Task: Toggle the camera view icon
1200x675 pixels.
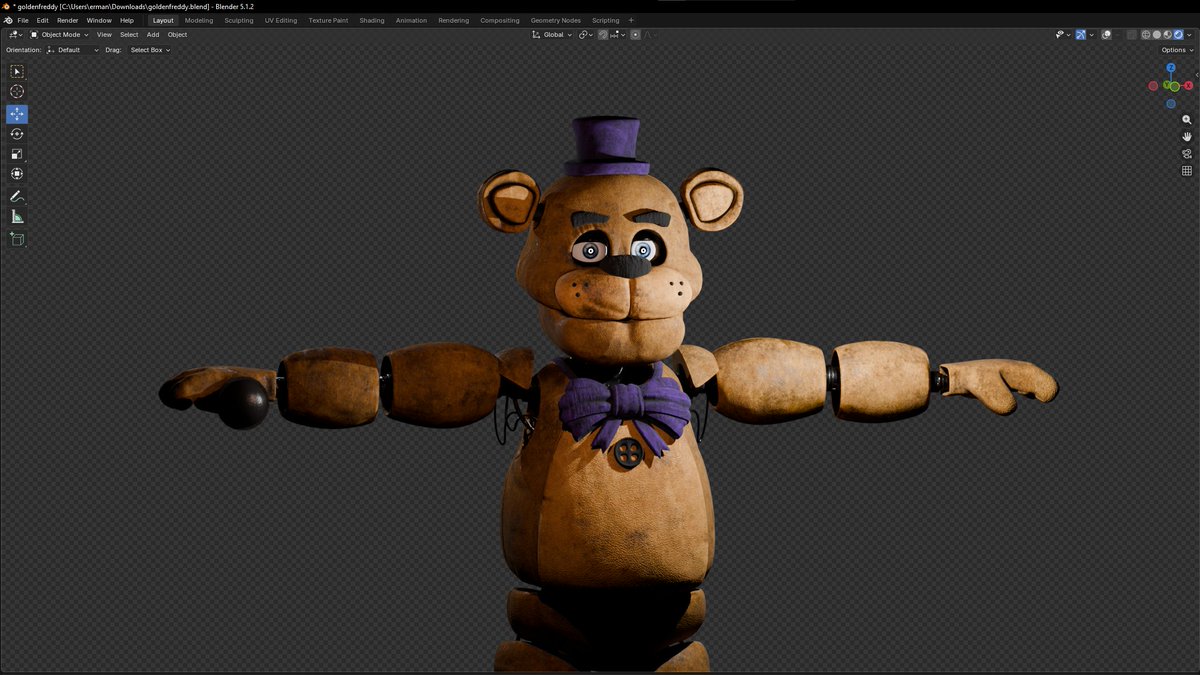Action: (1187, 153)
